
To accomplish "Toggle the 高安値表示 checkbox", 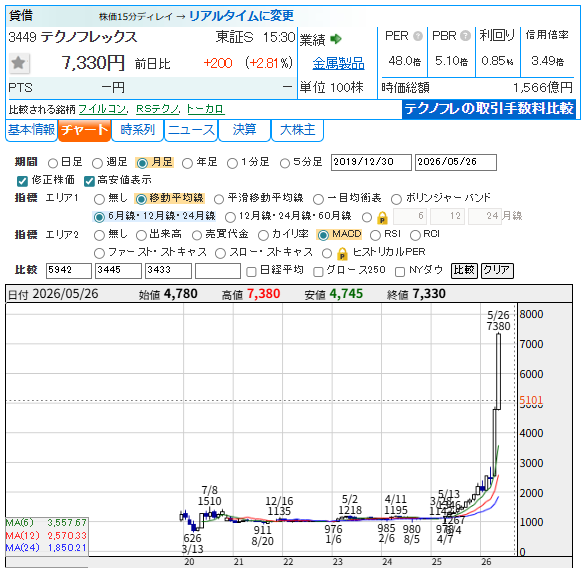I will [89, 181].
